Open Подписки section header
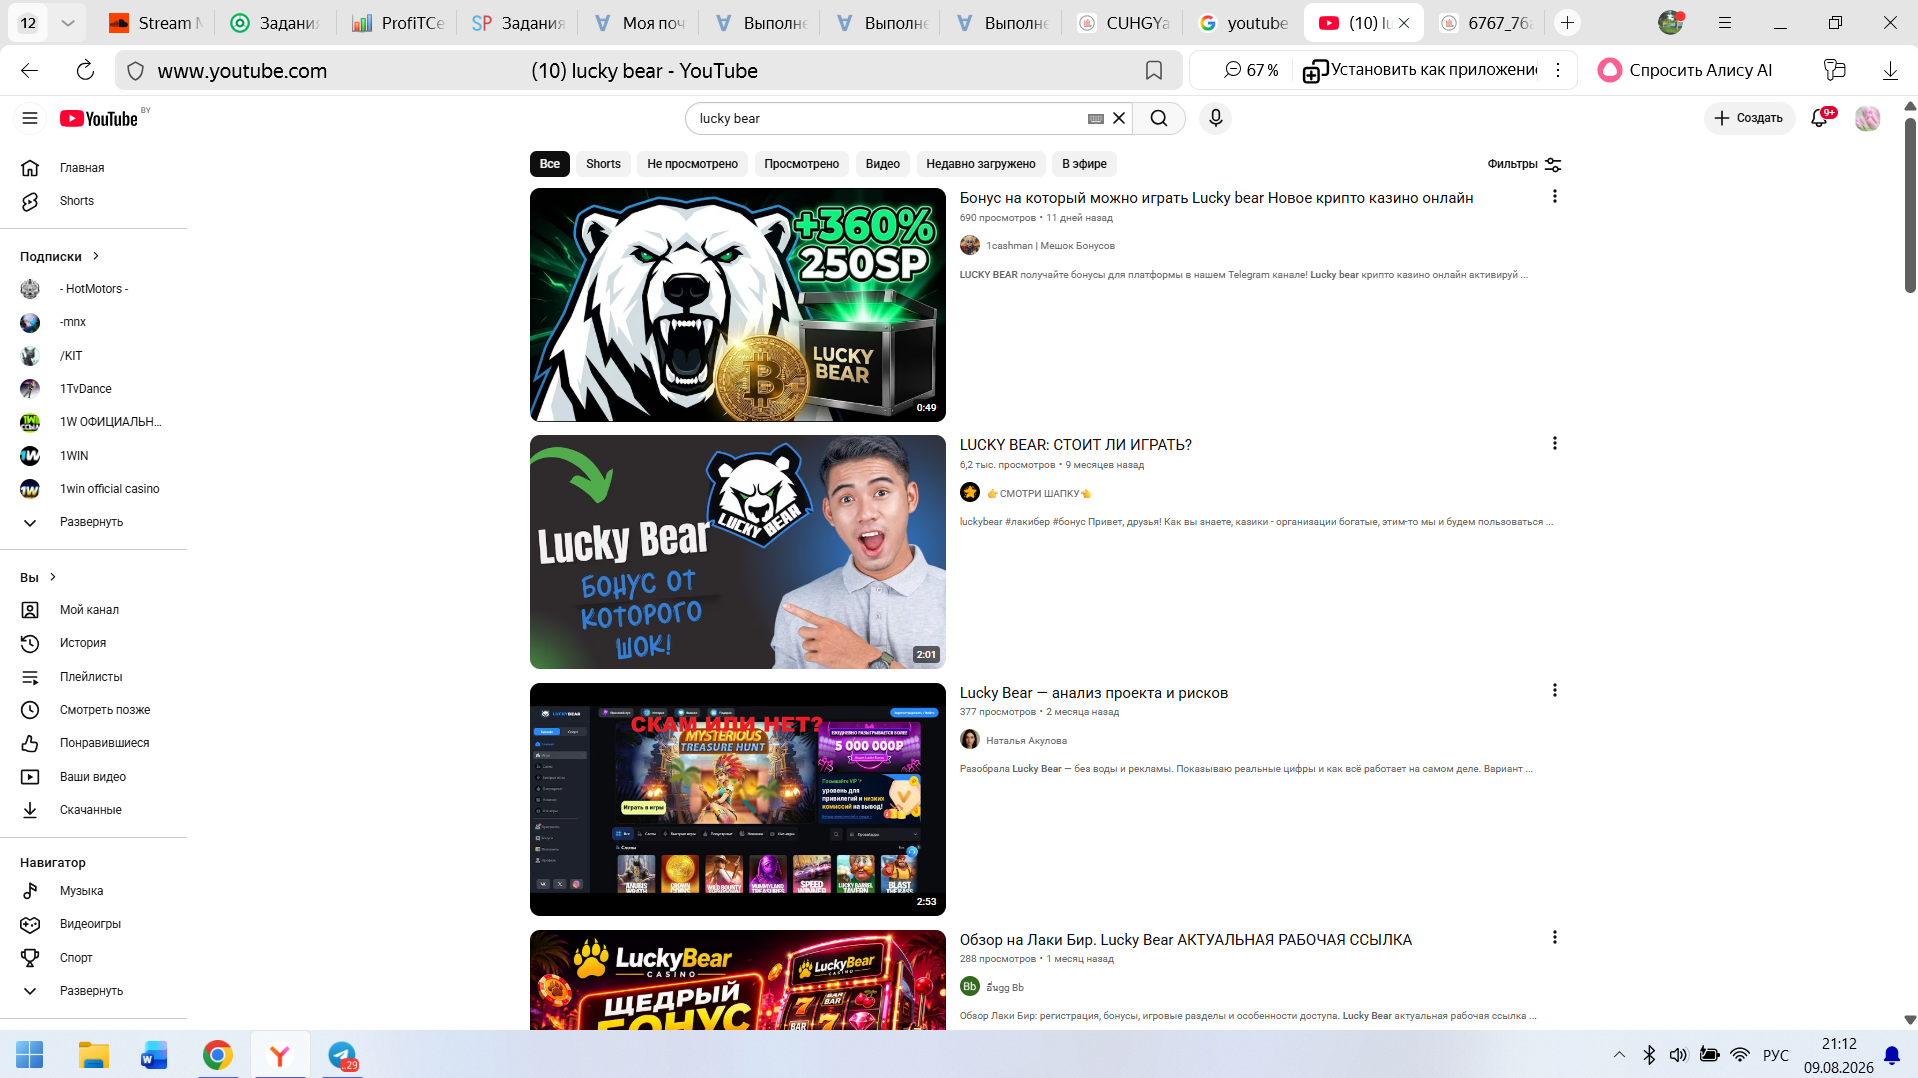The height and width of the screenshot is (1078, 1918). coord(60,257)
